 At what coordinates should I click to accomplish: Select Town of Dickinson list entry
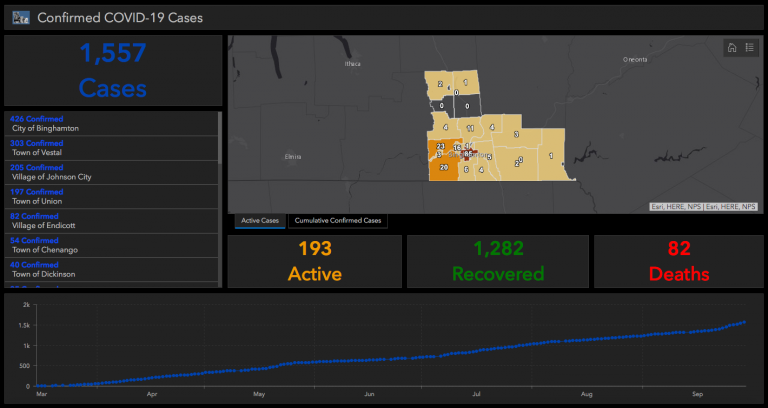(x=112, y=269)
